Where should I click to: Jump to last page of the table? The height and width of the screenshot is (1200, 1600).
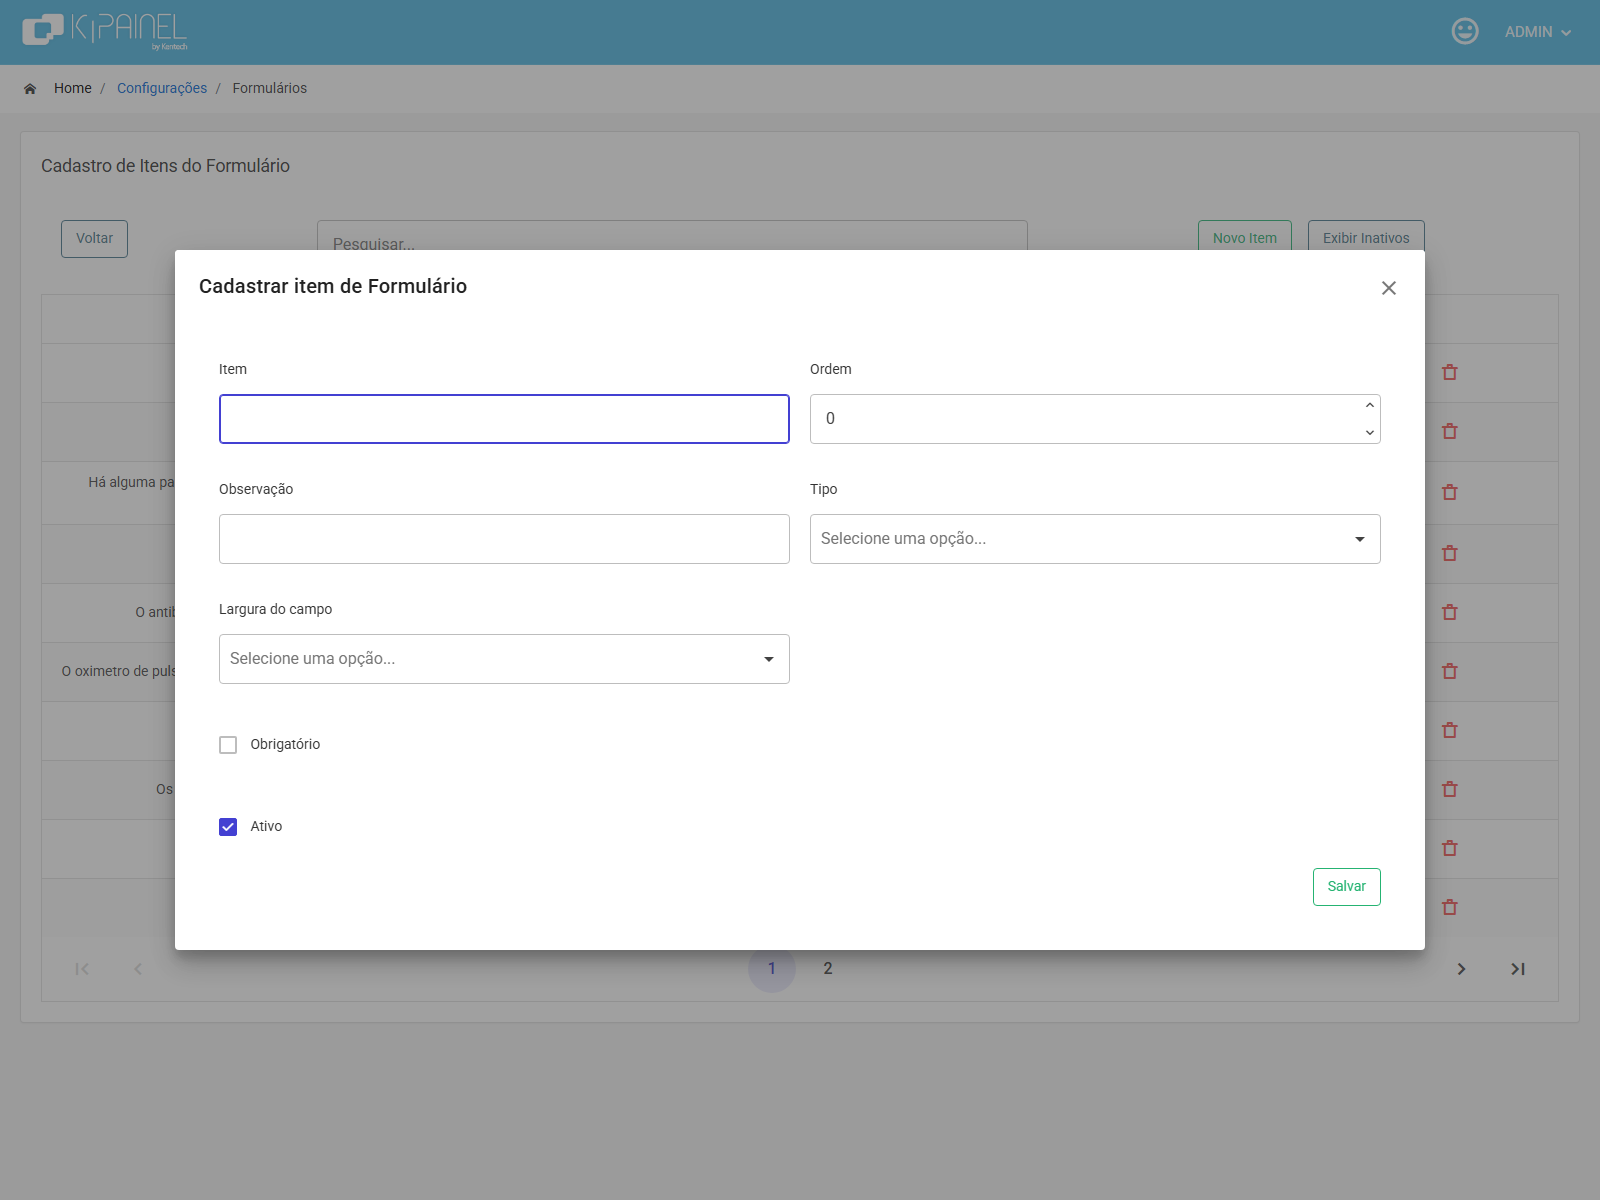tap(1518, 969)
